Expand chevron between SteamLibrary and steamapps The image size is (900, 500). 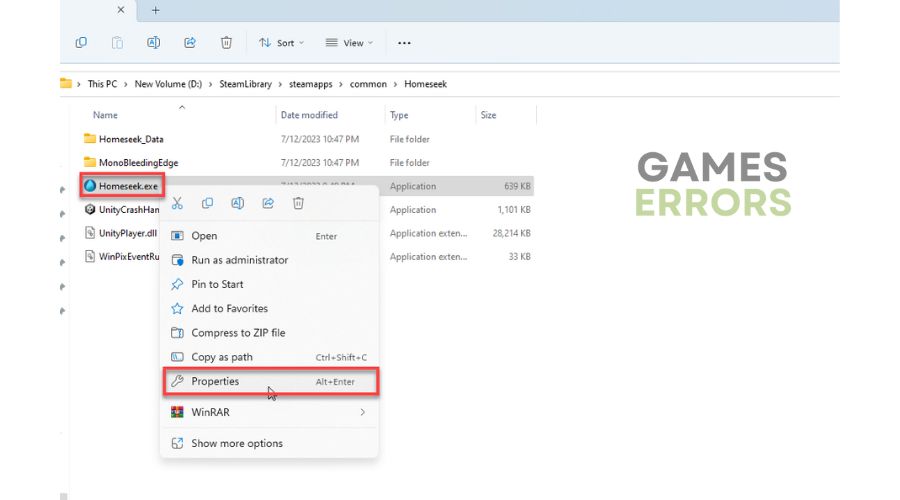[x=280, y=84]
